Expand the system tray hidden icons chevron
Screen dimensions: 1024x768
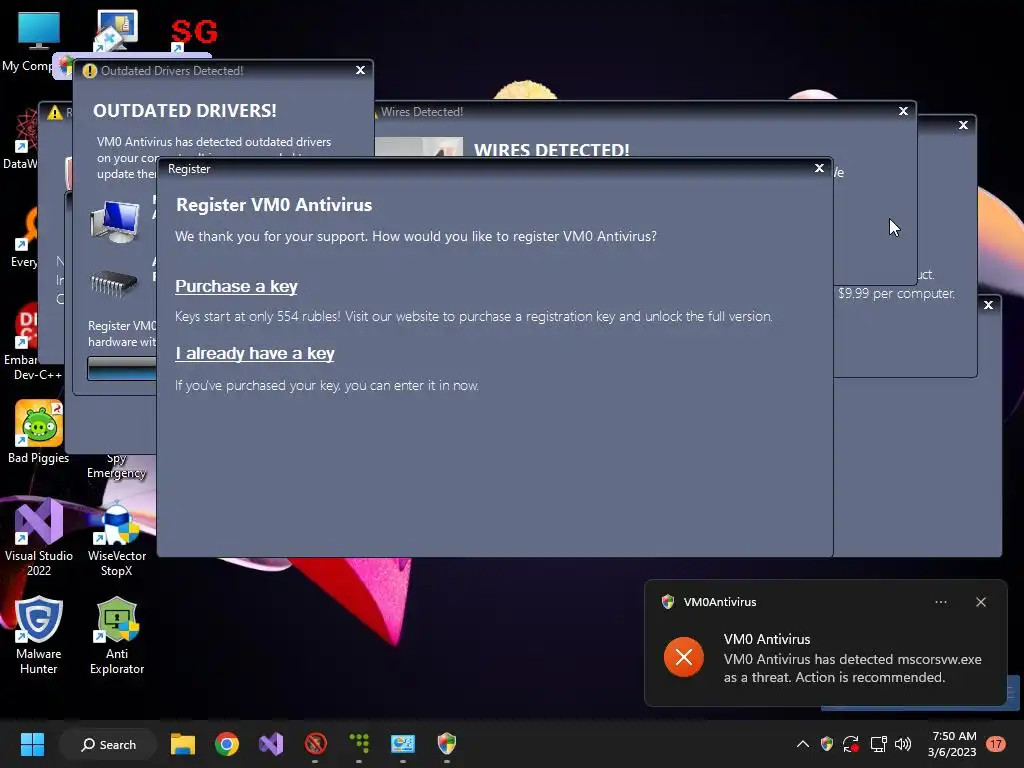coord(803,744)
